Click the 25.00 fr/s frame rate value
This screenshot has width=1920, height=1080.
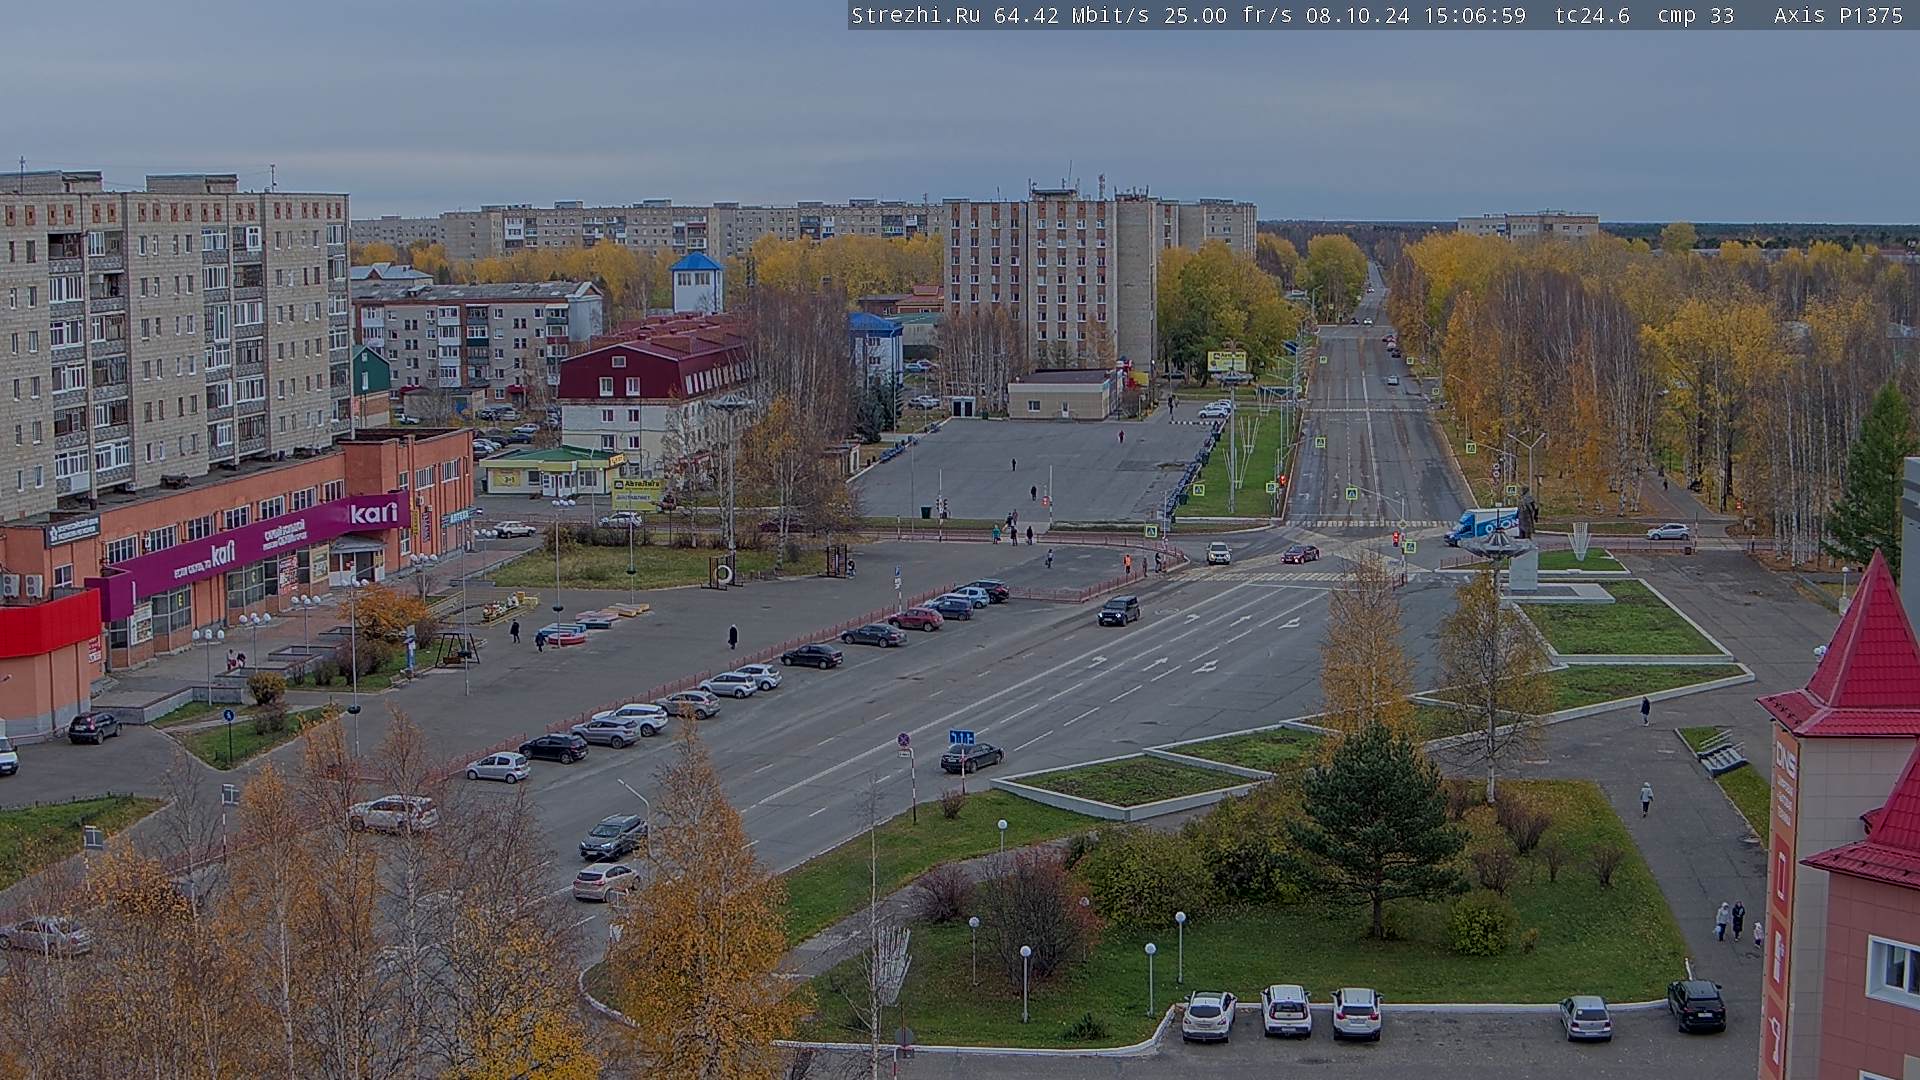(1228, 16)
